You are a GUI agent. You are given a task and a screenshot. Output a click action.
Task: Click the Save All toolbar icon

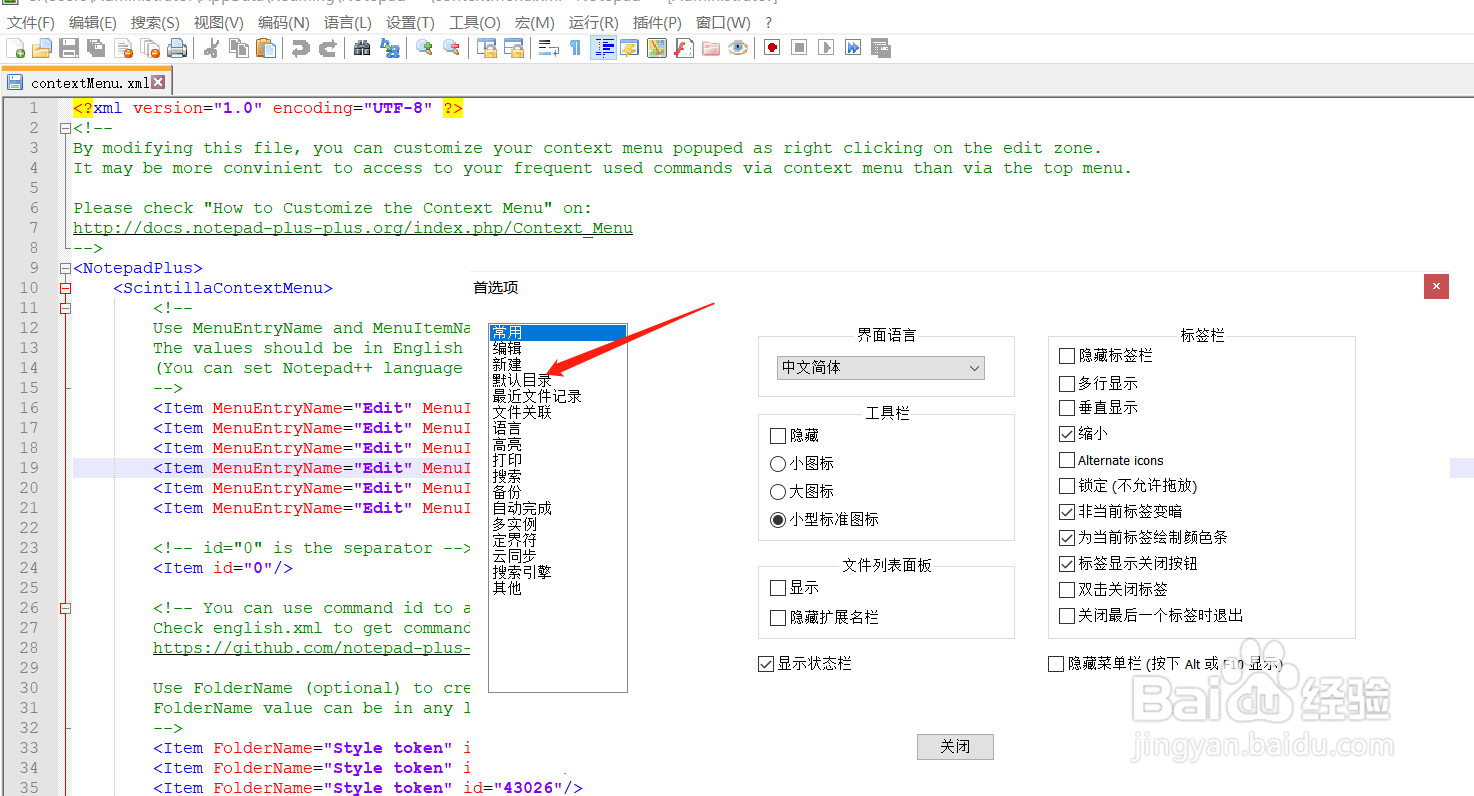click(x=96, y=47)
